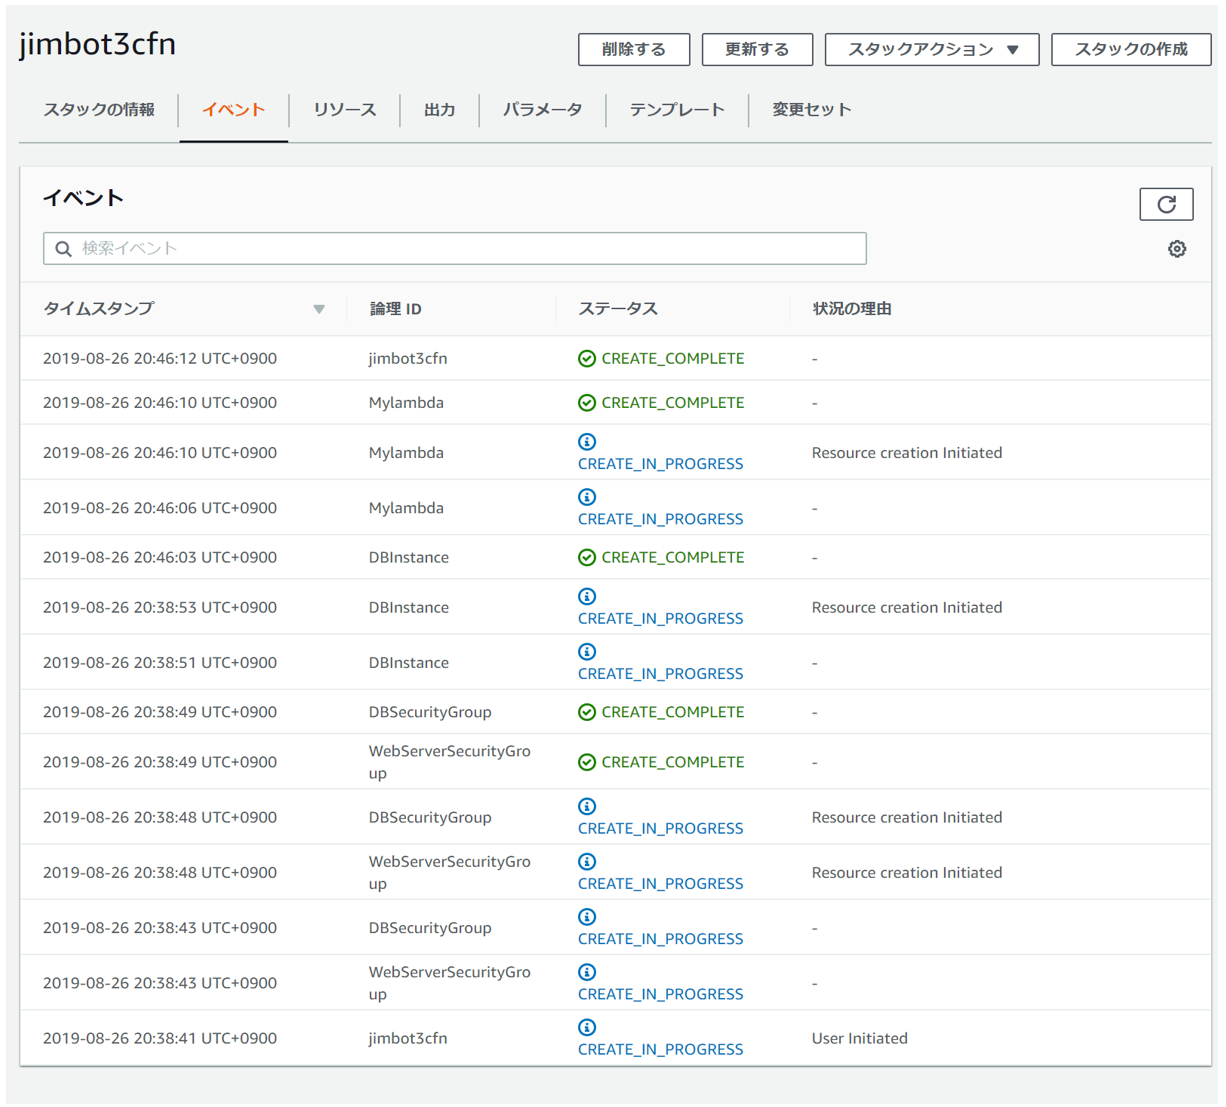Click the info icon on the DBInstance 20:38:53 row
The image size is (1226, 1107).
pyautogui.click(x=587, y=597)
